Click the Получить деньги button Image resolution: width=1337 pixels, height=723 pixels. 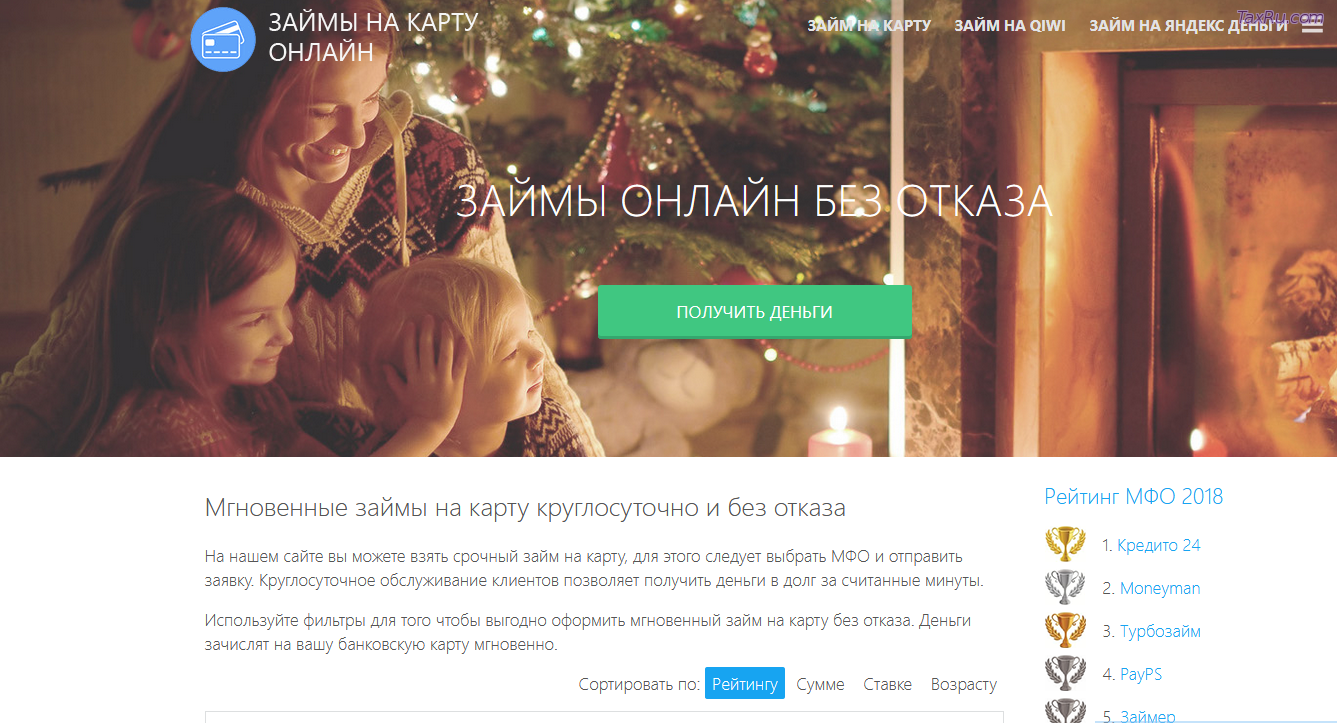pos(755,312)
